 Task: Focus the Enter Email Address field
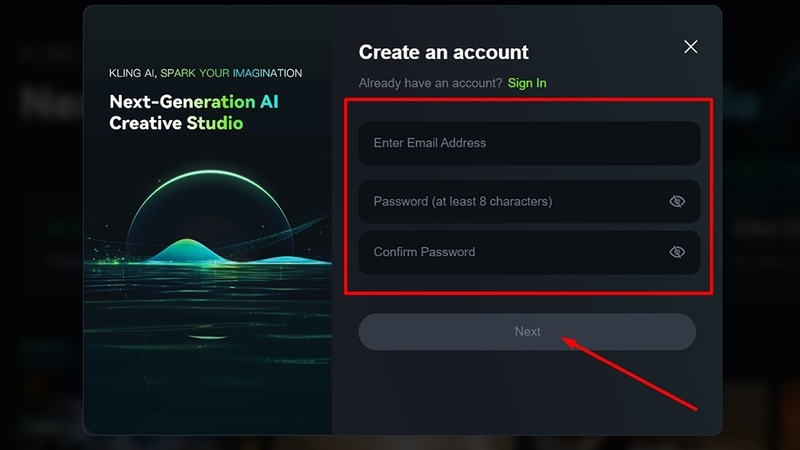click(x=510, y=143)
